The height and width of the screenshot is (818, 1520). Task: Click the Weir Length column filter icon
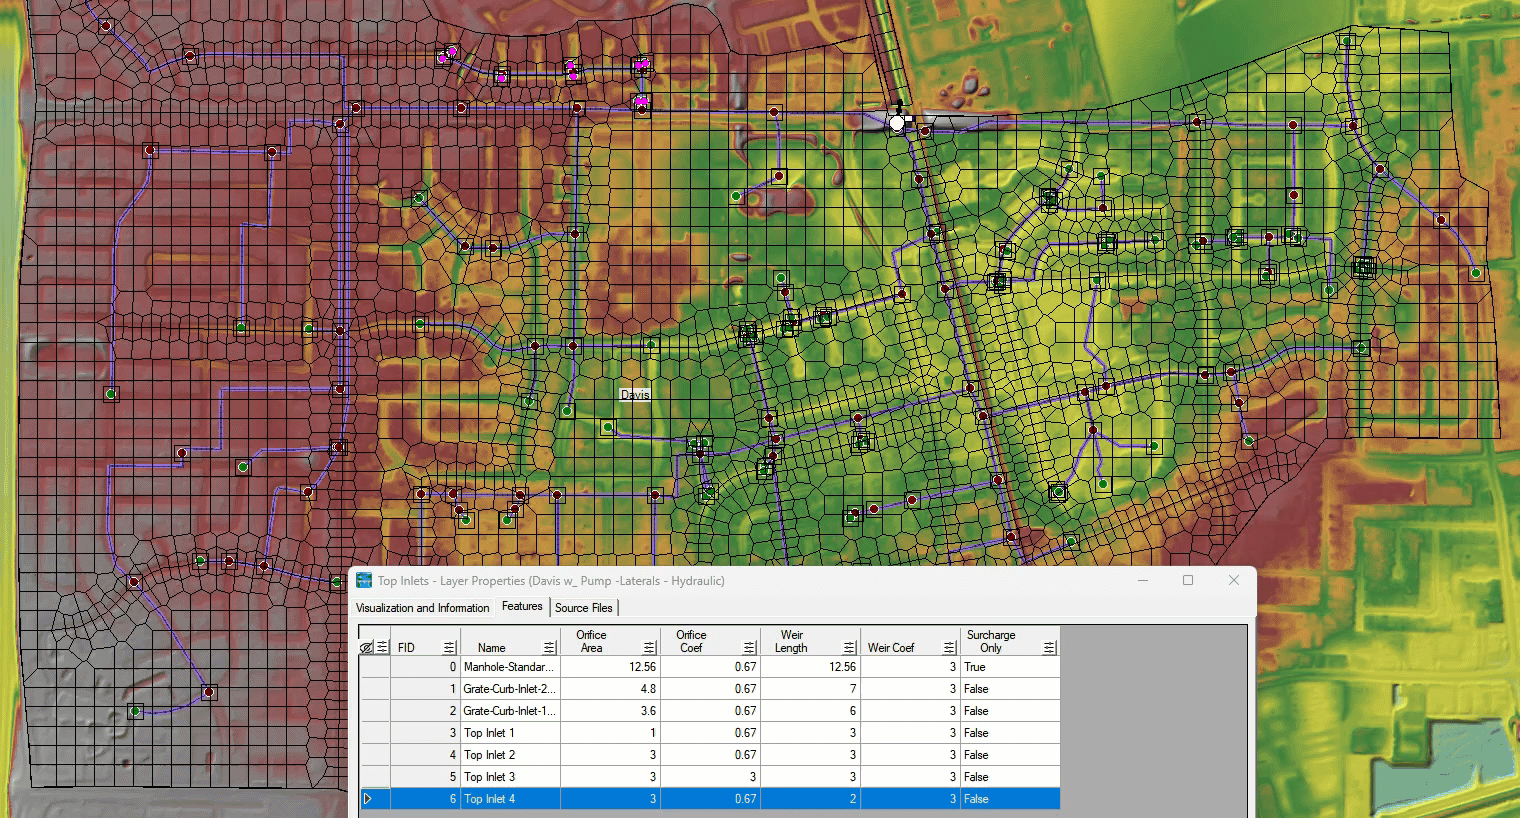coord(849,648)
